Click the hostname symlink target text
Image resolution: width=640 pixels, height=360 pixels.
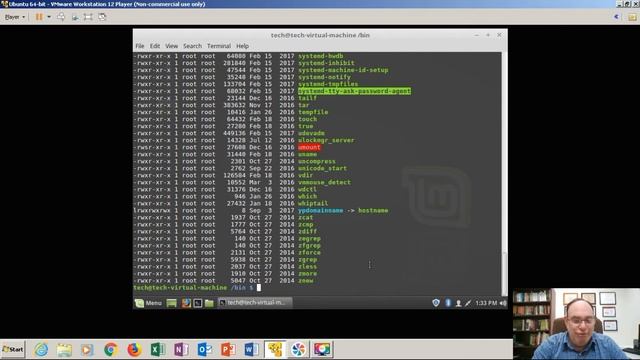[x=373, y=211]
